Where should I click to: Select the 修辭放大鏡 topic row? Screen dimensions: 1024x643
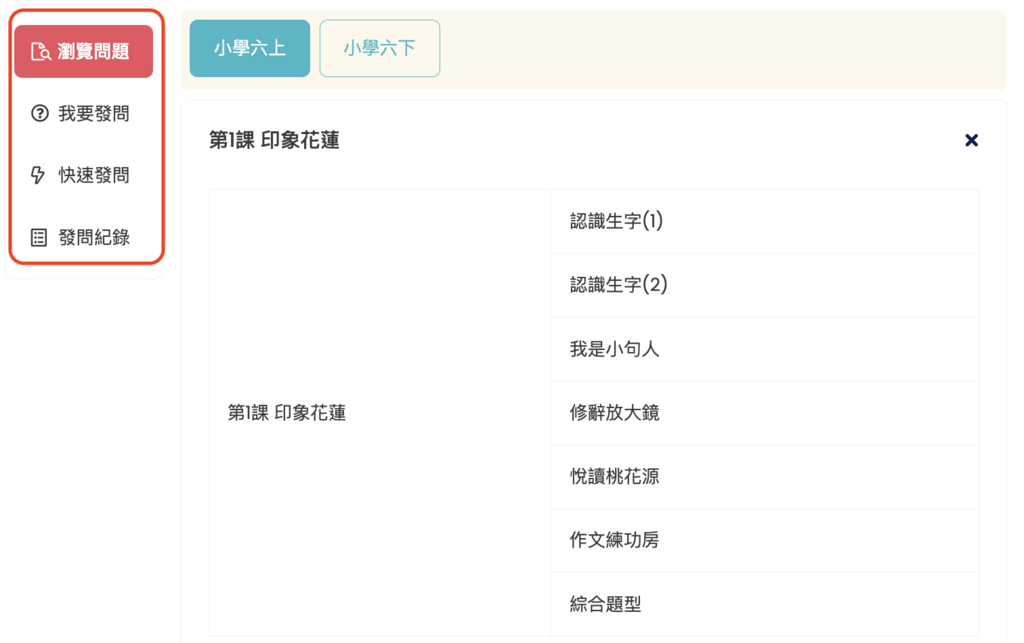(x=765, y=413)
